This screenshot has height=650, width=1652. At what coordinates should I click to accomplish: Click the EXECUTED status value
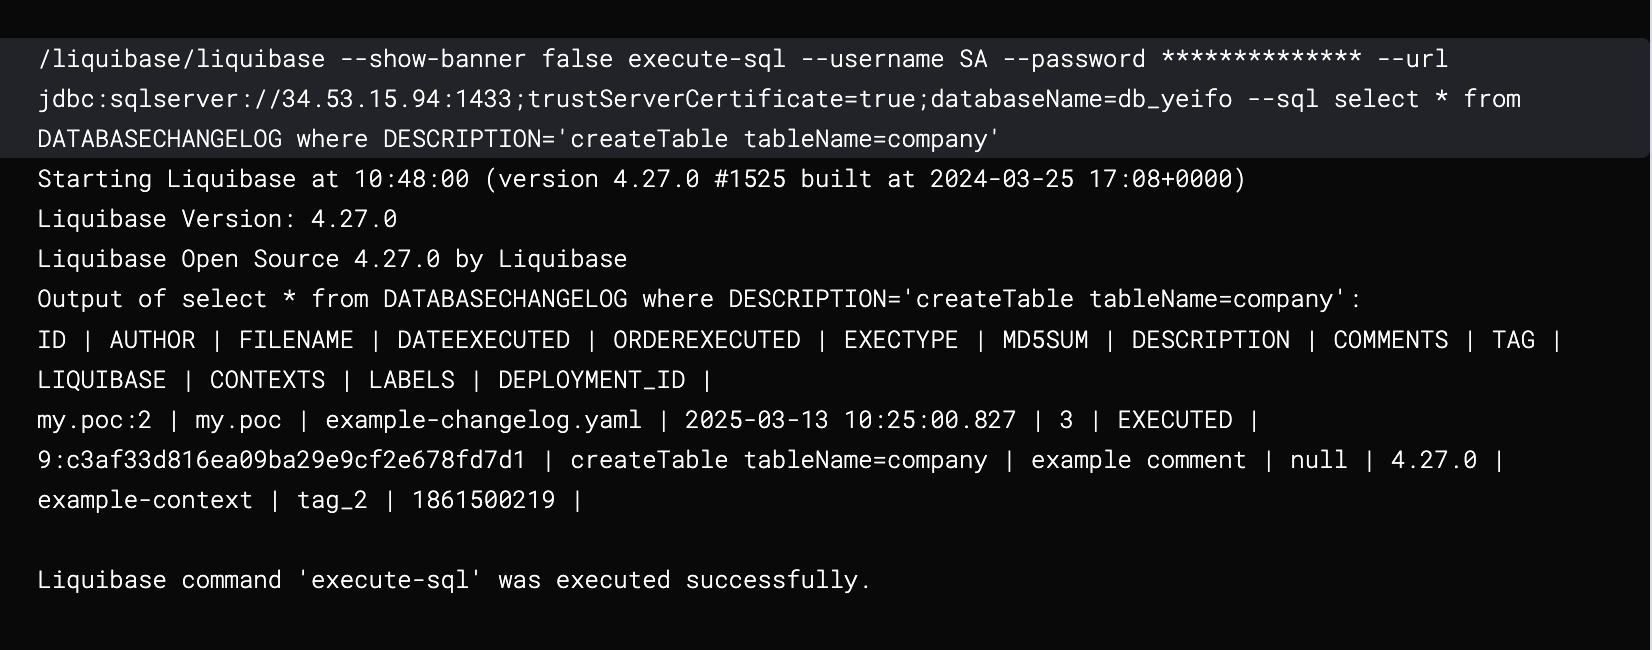point(1175,420)
